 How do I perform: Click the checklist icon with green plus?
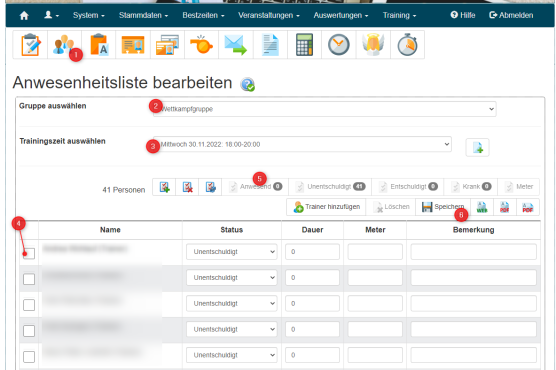coord(164,187)
